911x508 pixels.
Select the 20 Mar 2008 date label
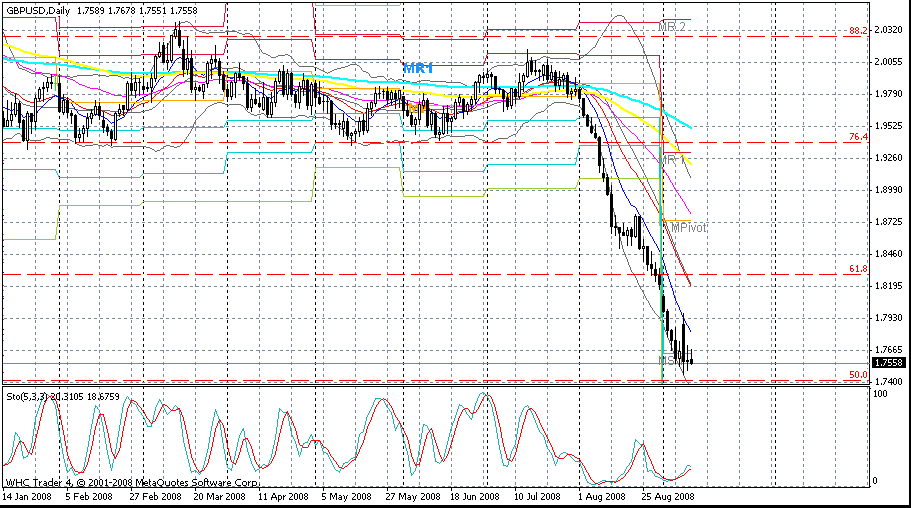tap(218, 495)
